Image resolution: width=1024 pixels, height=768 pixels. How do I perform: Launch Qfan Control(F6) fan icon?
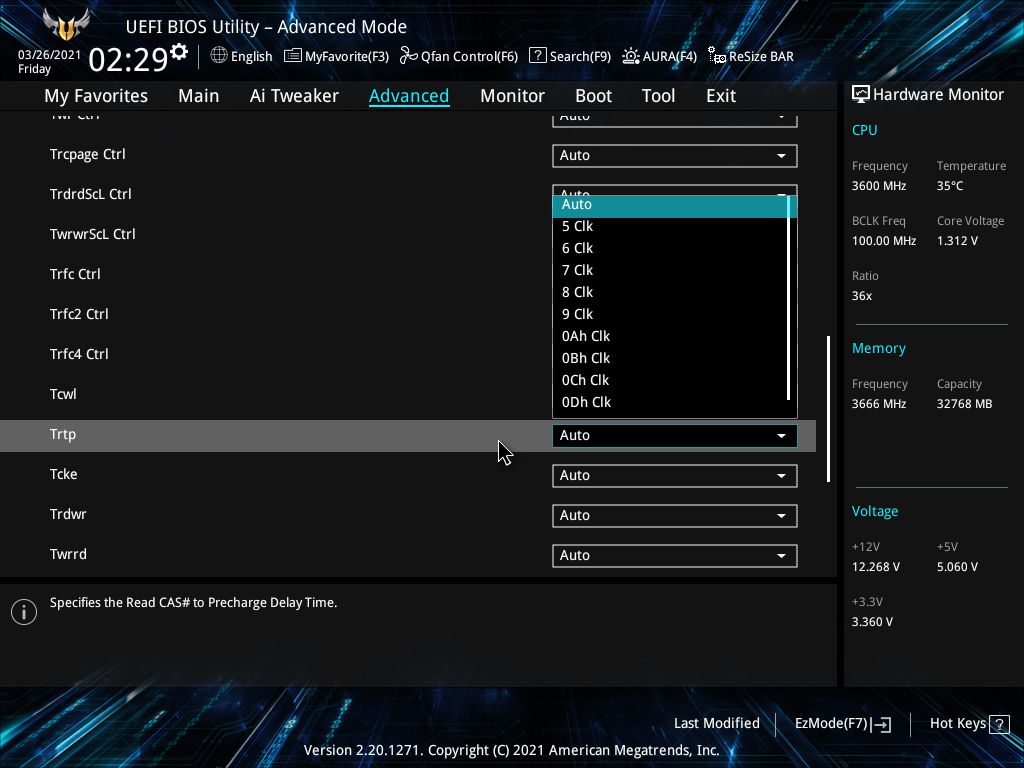(409, 56)
